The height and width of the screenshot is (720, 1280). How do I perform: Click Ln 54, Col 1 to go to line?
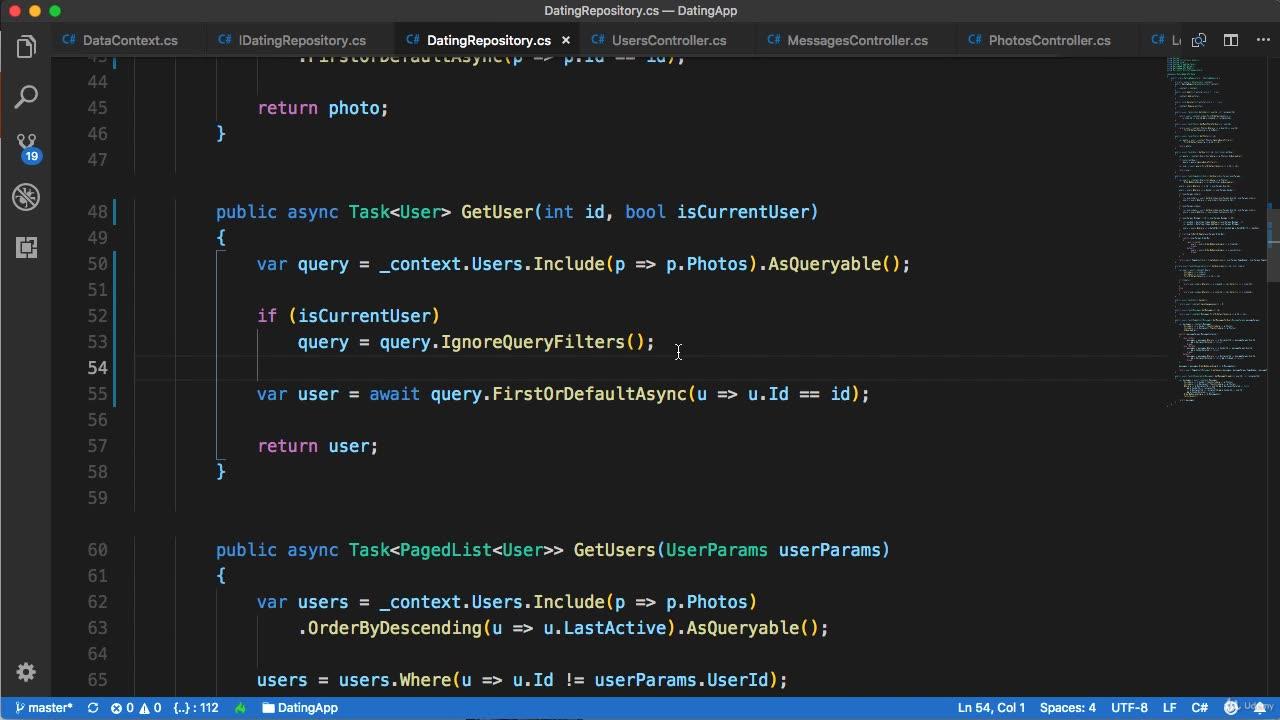[991, 708]
